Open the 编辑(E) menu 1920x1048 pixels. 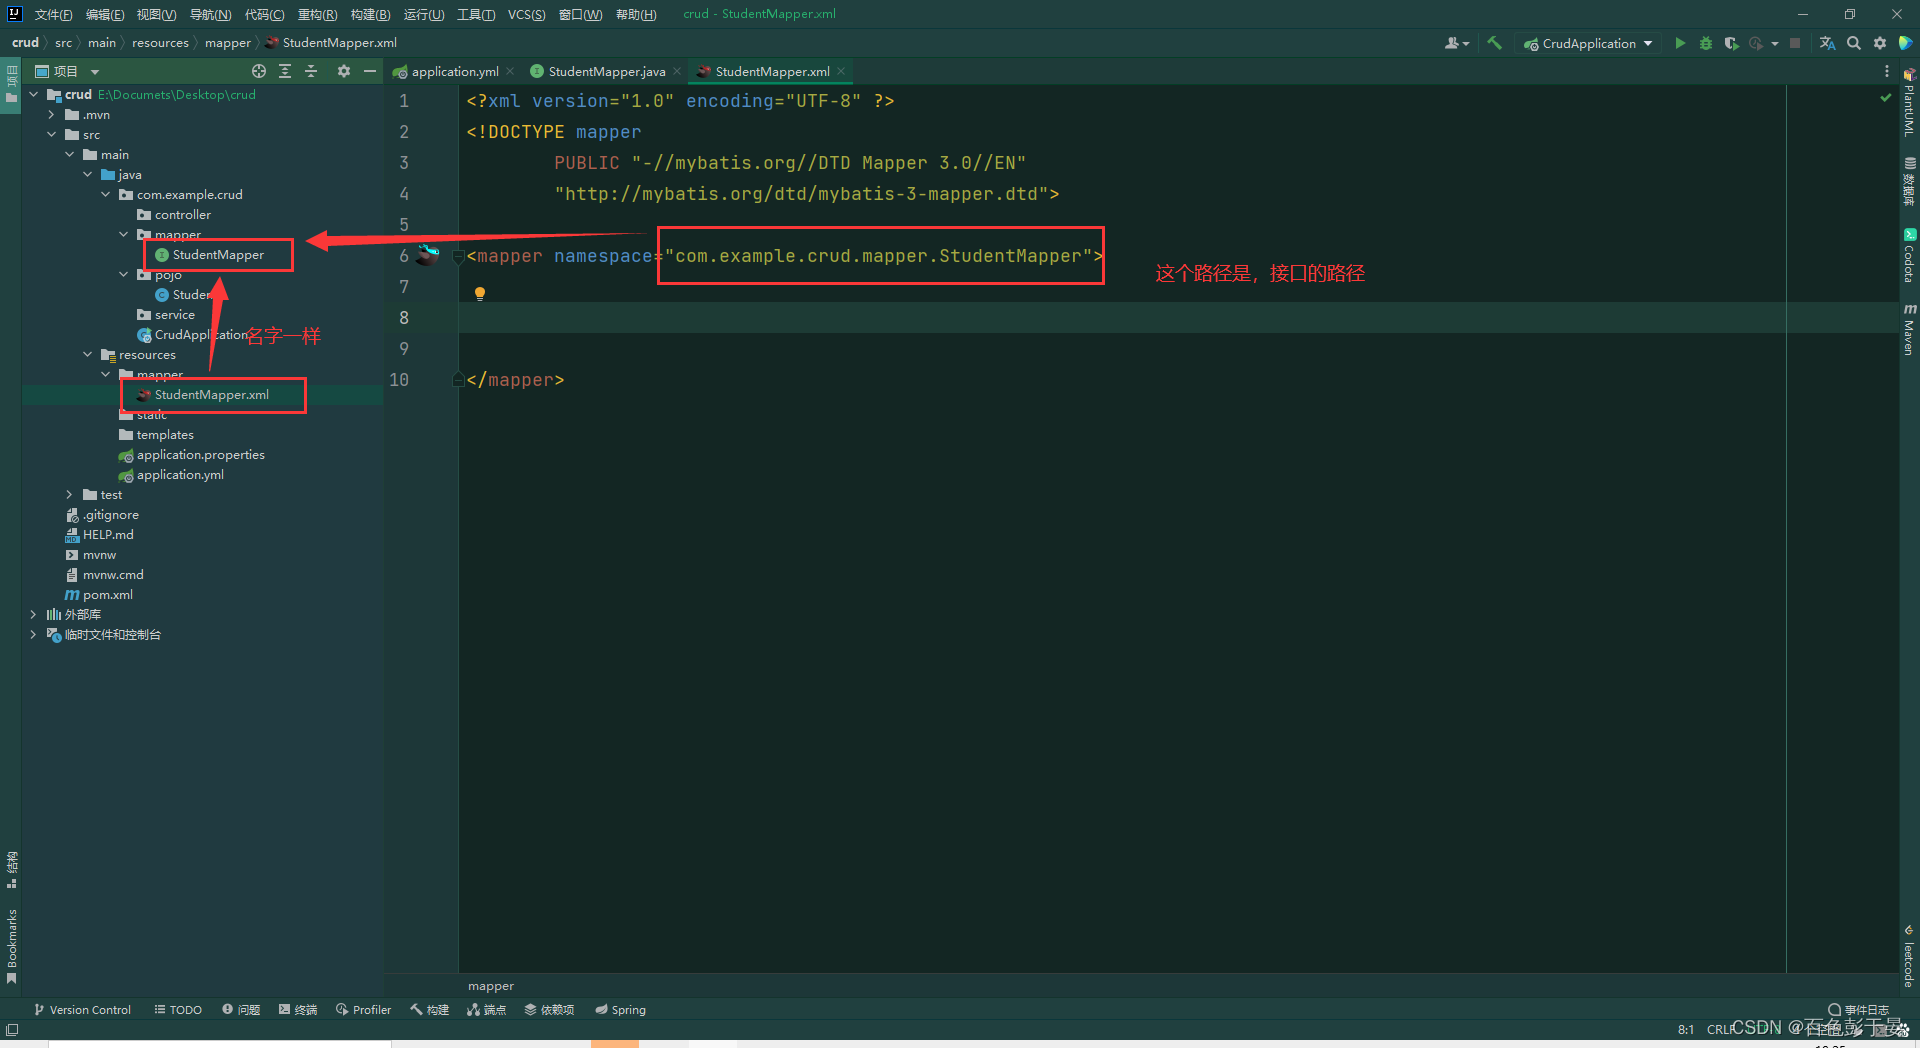tap(105, 14)
